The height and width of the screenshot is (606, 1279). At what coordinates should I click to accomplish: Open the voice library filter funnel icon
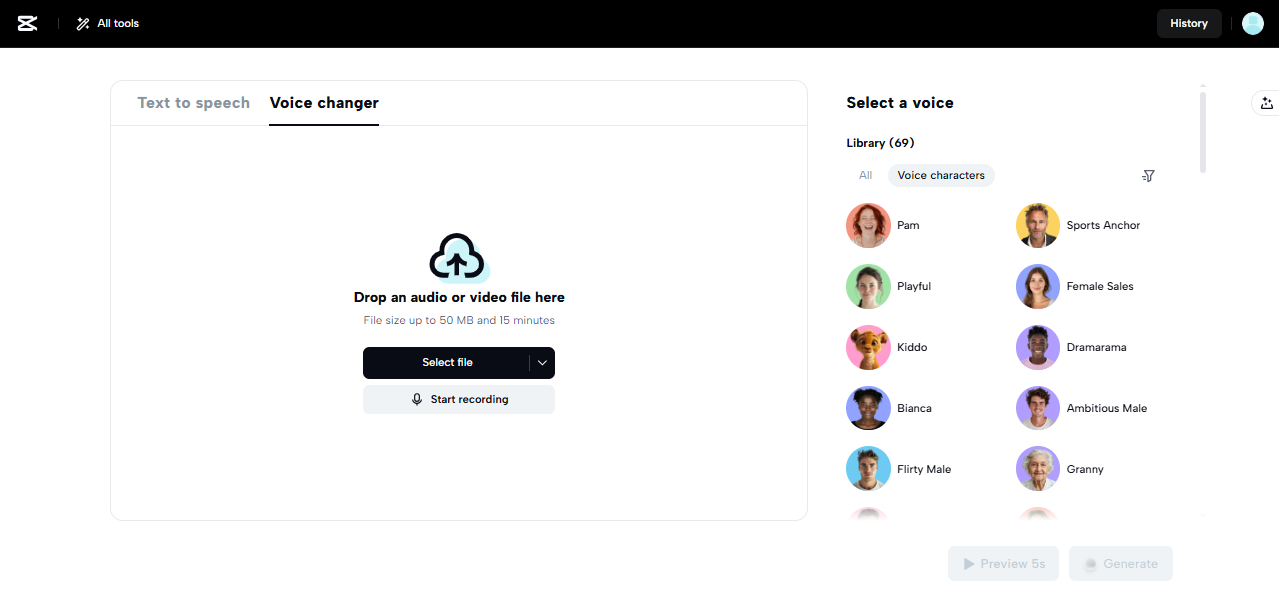click(x=1147, y=175)
